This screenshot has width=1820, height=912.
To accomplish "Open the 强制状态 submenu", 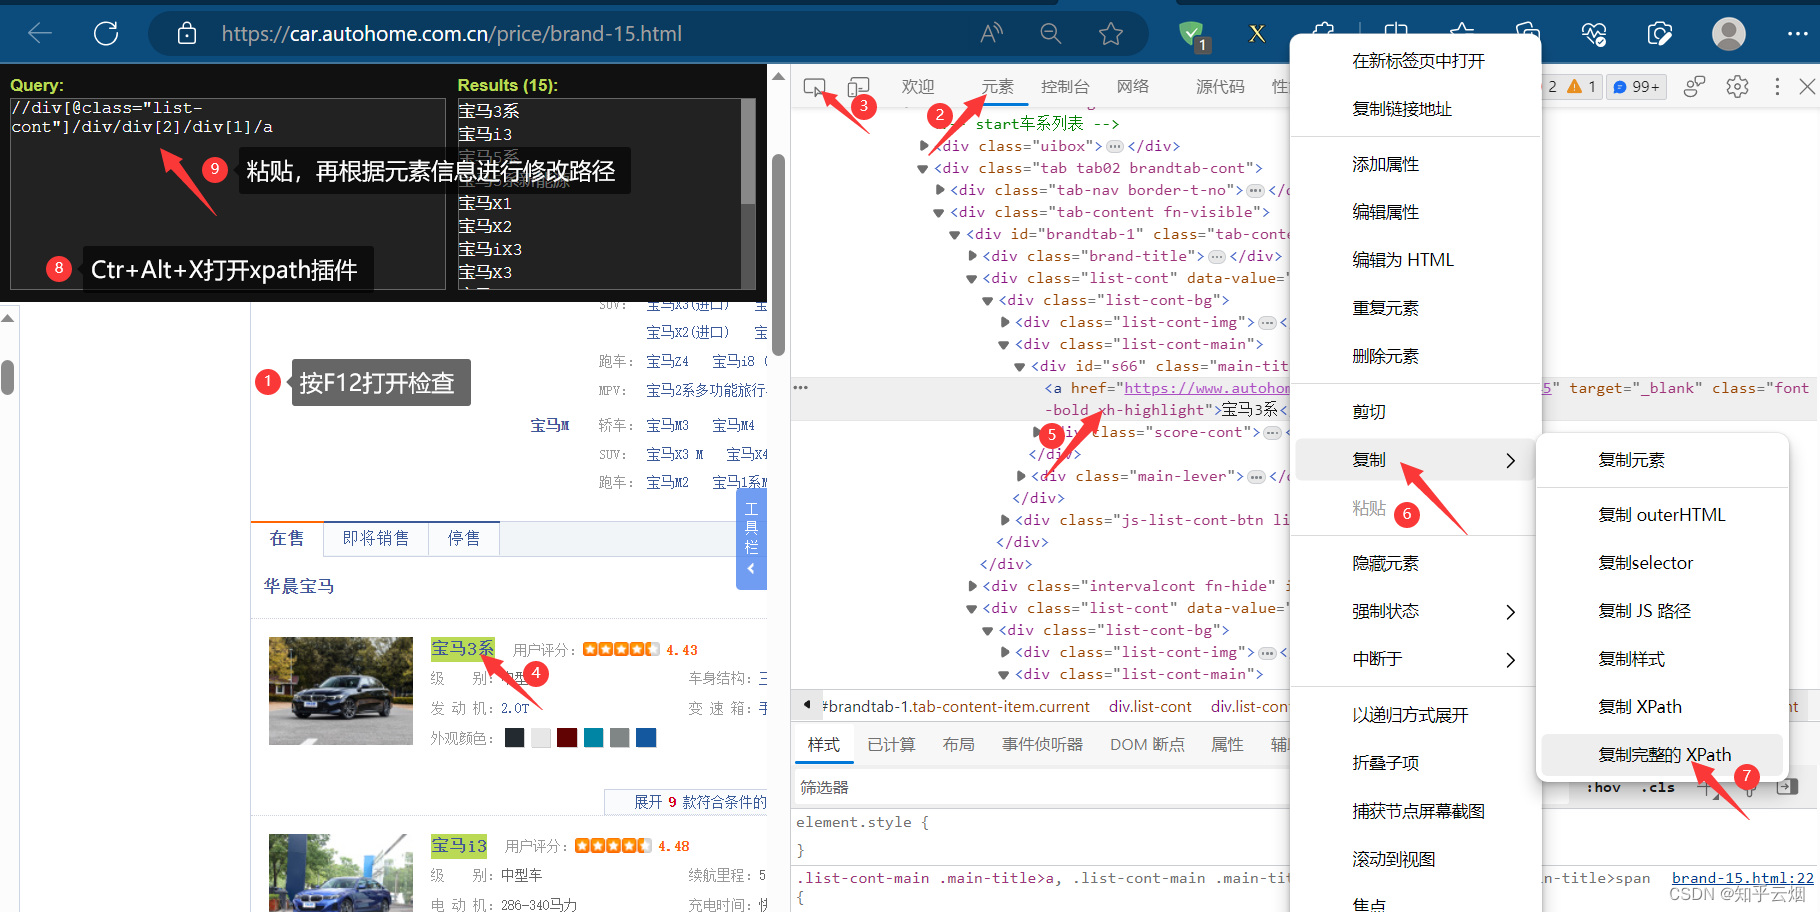I will [1416, 611].
